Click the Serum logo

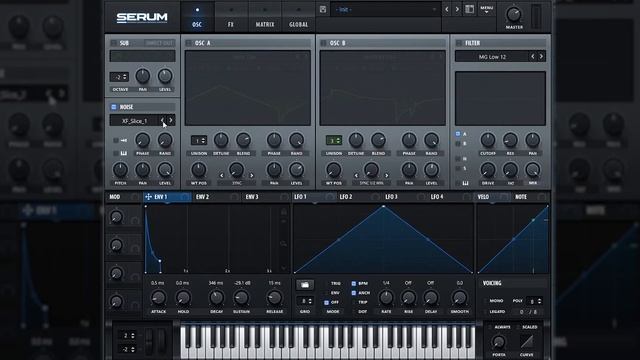pyautogui.click(x=142, y=18)
